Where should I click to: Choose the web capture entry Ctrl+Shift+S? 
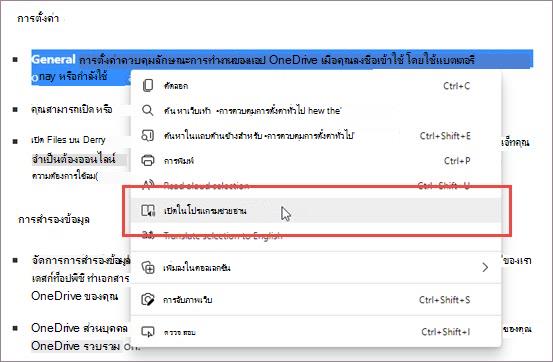point(316,300)
